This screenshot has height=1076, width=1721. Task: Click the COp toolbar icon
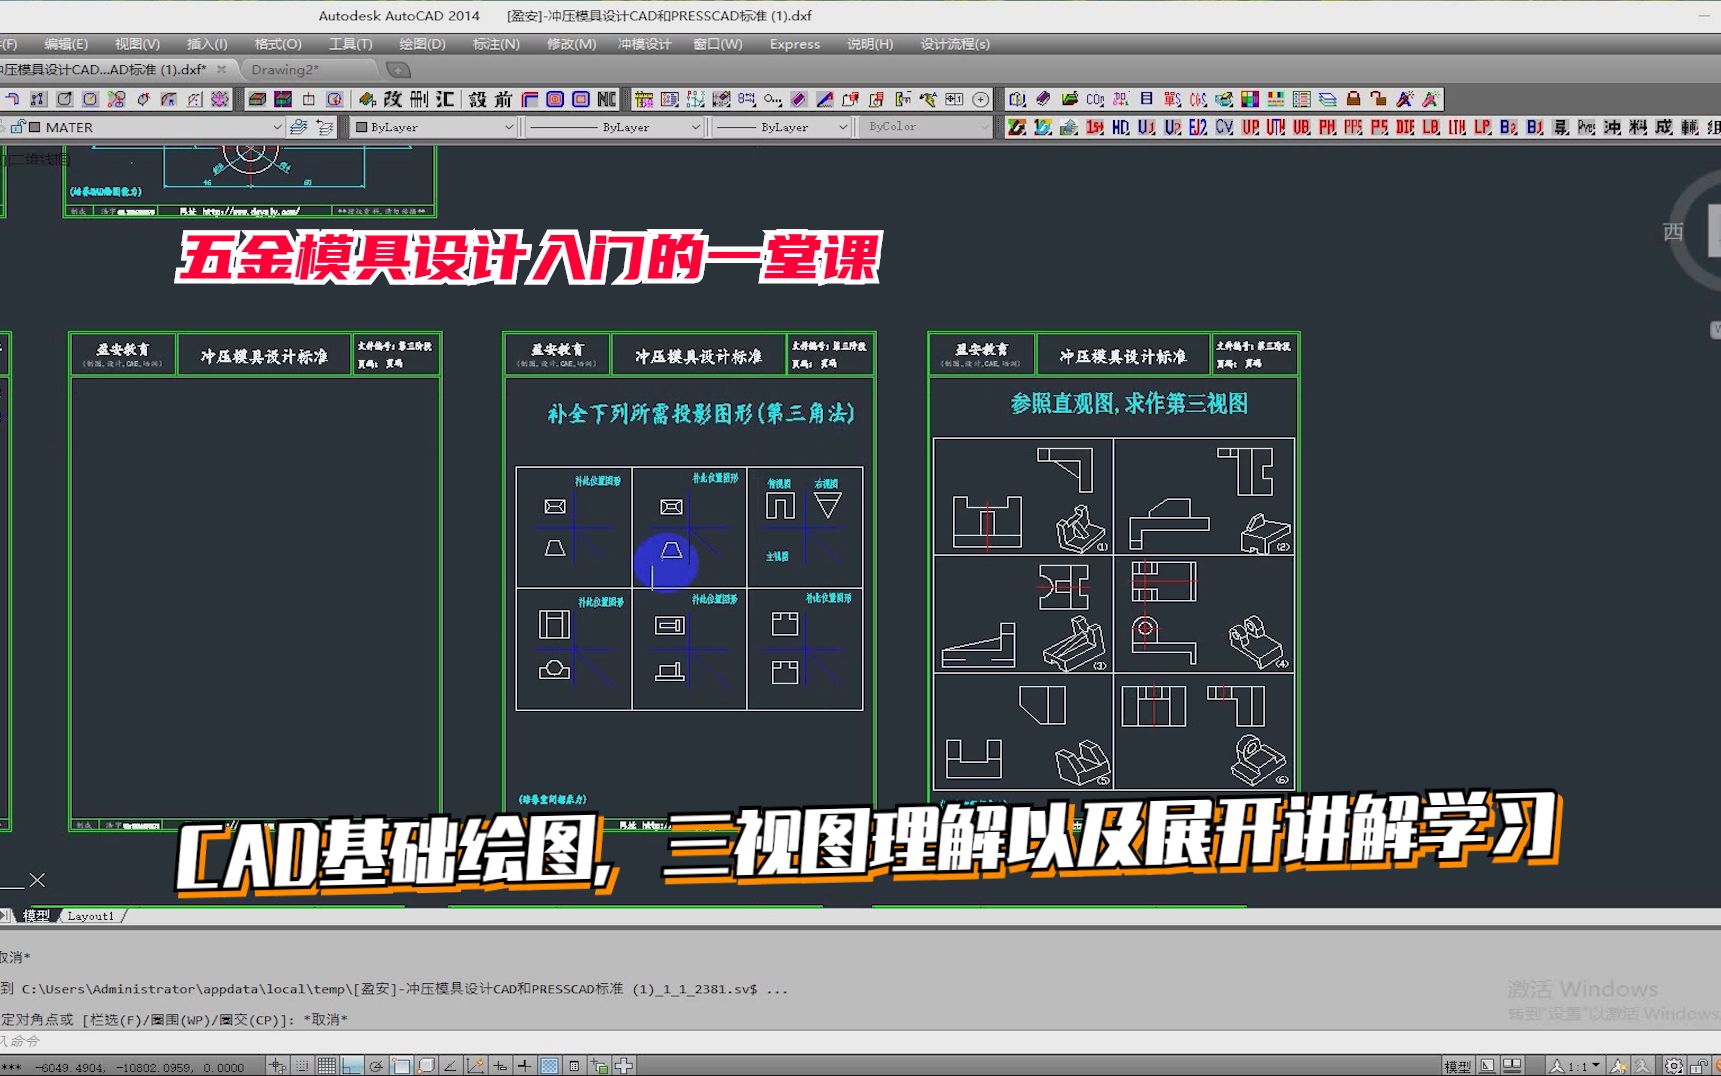pos(1095,99)
